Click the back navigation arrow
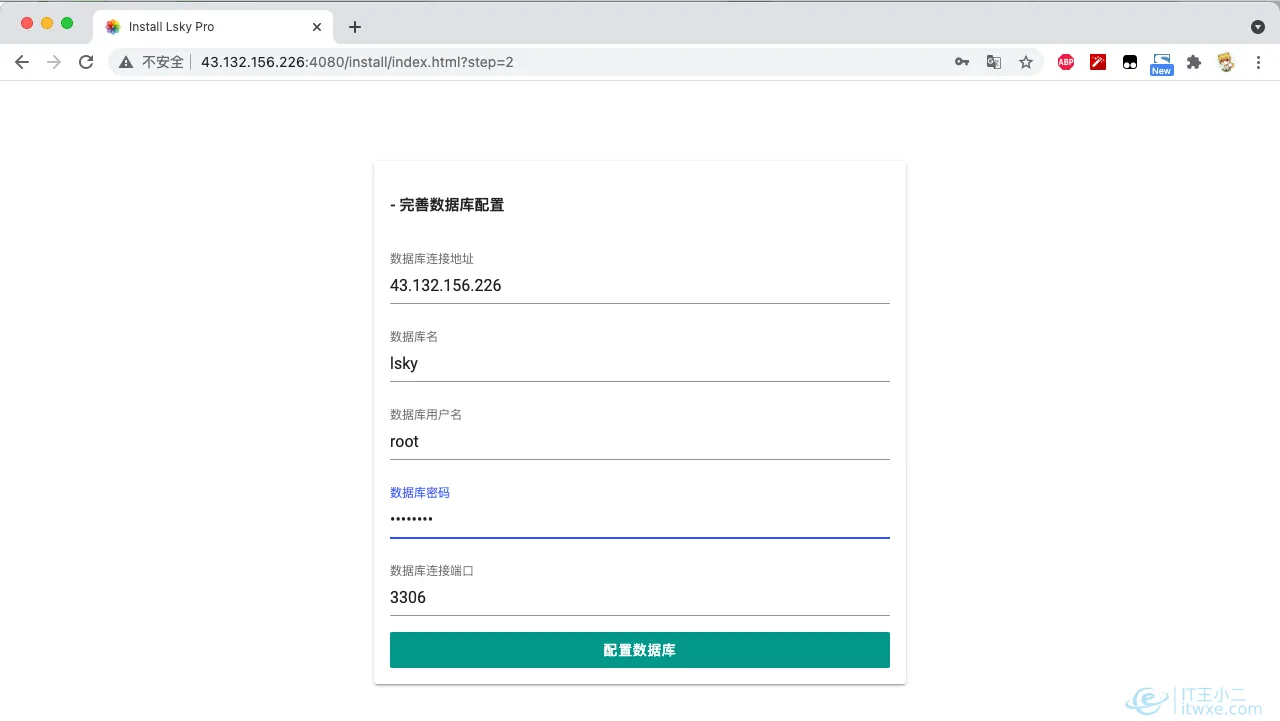The height and width of the screenshot is (721, 1280). [22, 62]
